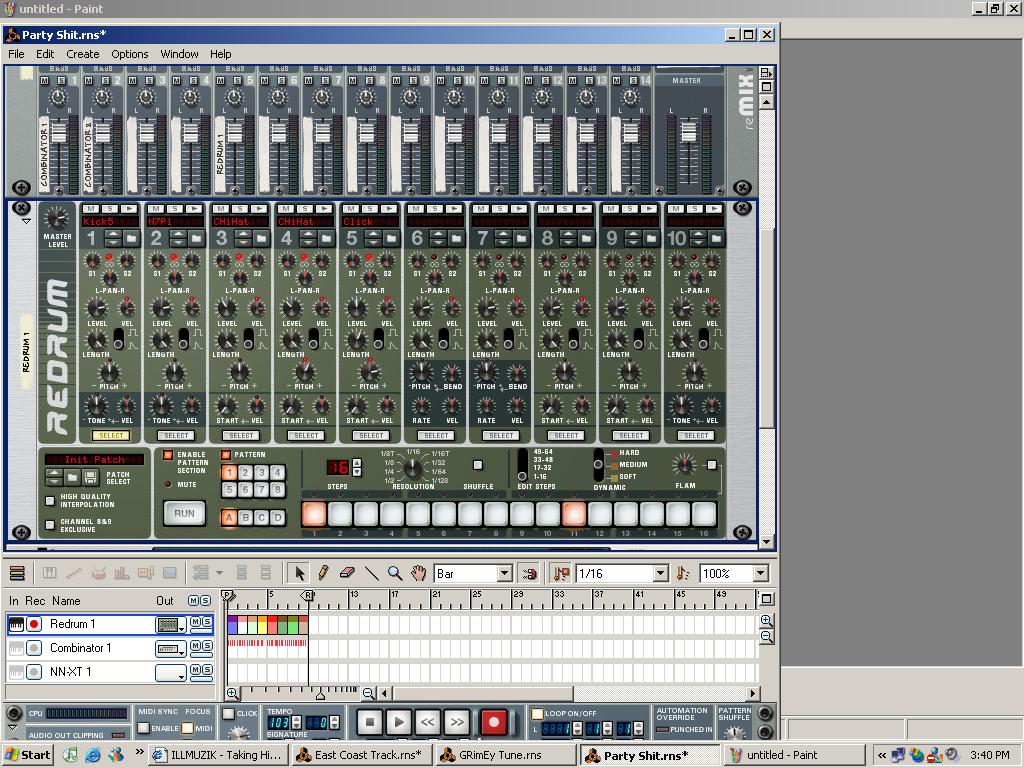The width and height of the screenshot is (1024, 768).
Task: Select the Line tool in the sequencer toolbar
Action: pyautogui.click(x=371, y=573)
